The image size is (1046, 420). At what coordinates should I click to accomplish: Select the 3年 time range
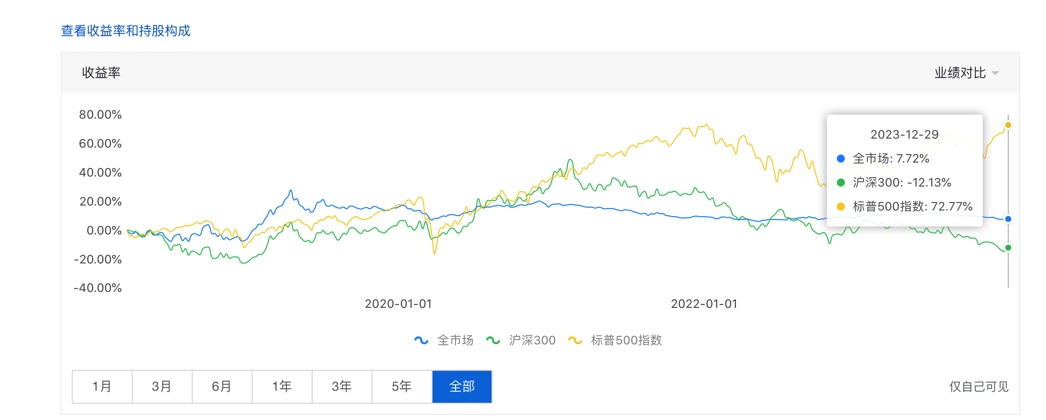[341, 387]
